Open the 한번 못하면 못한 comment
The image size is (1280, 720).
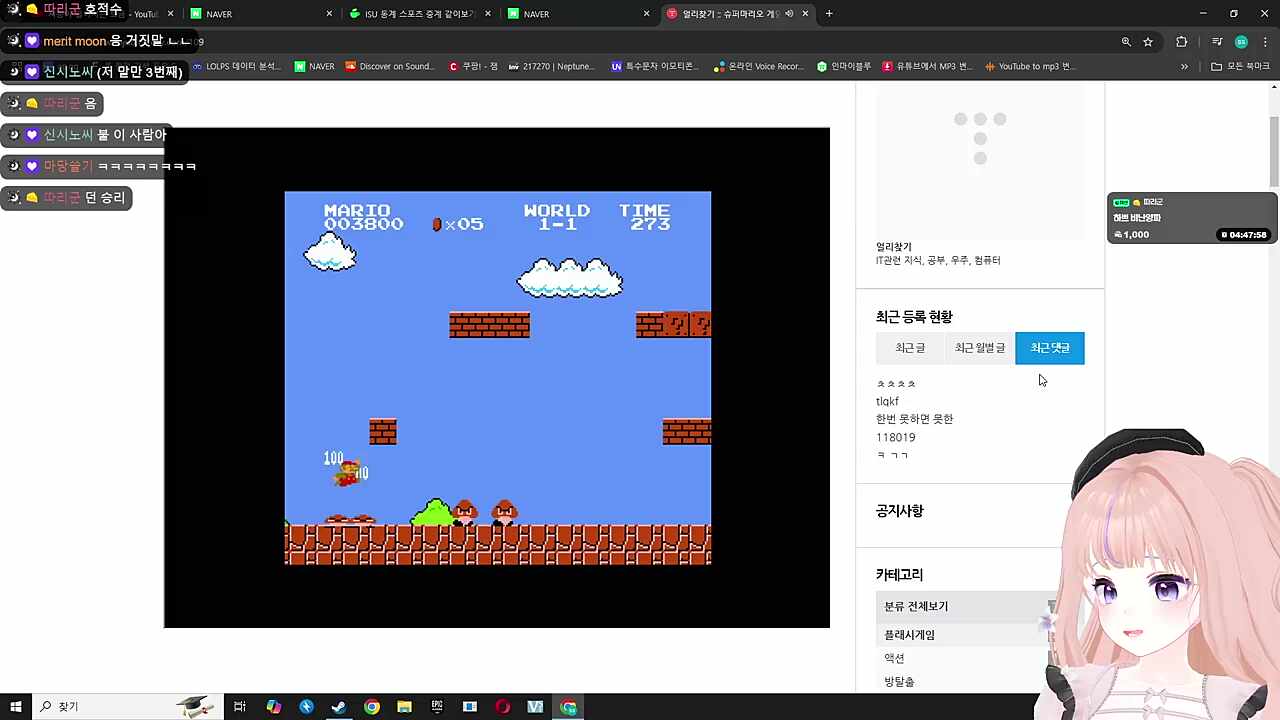click(914, 419)
